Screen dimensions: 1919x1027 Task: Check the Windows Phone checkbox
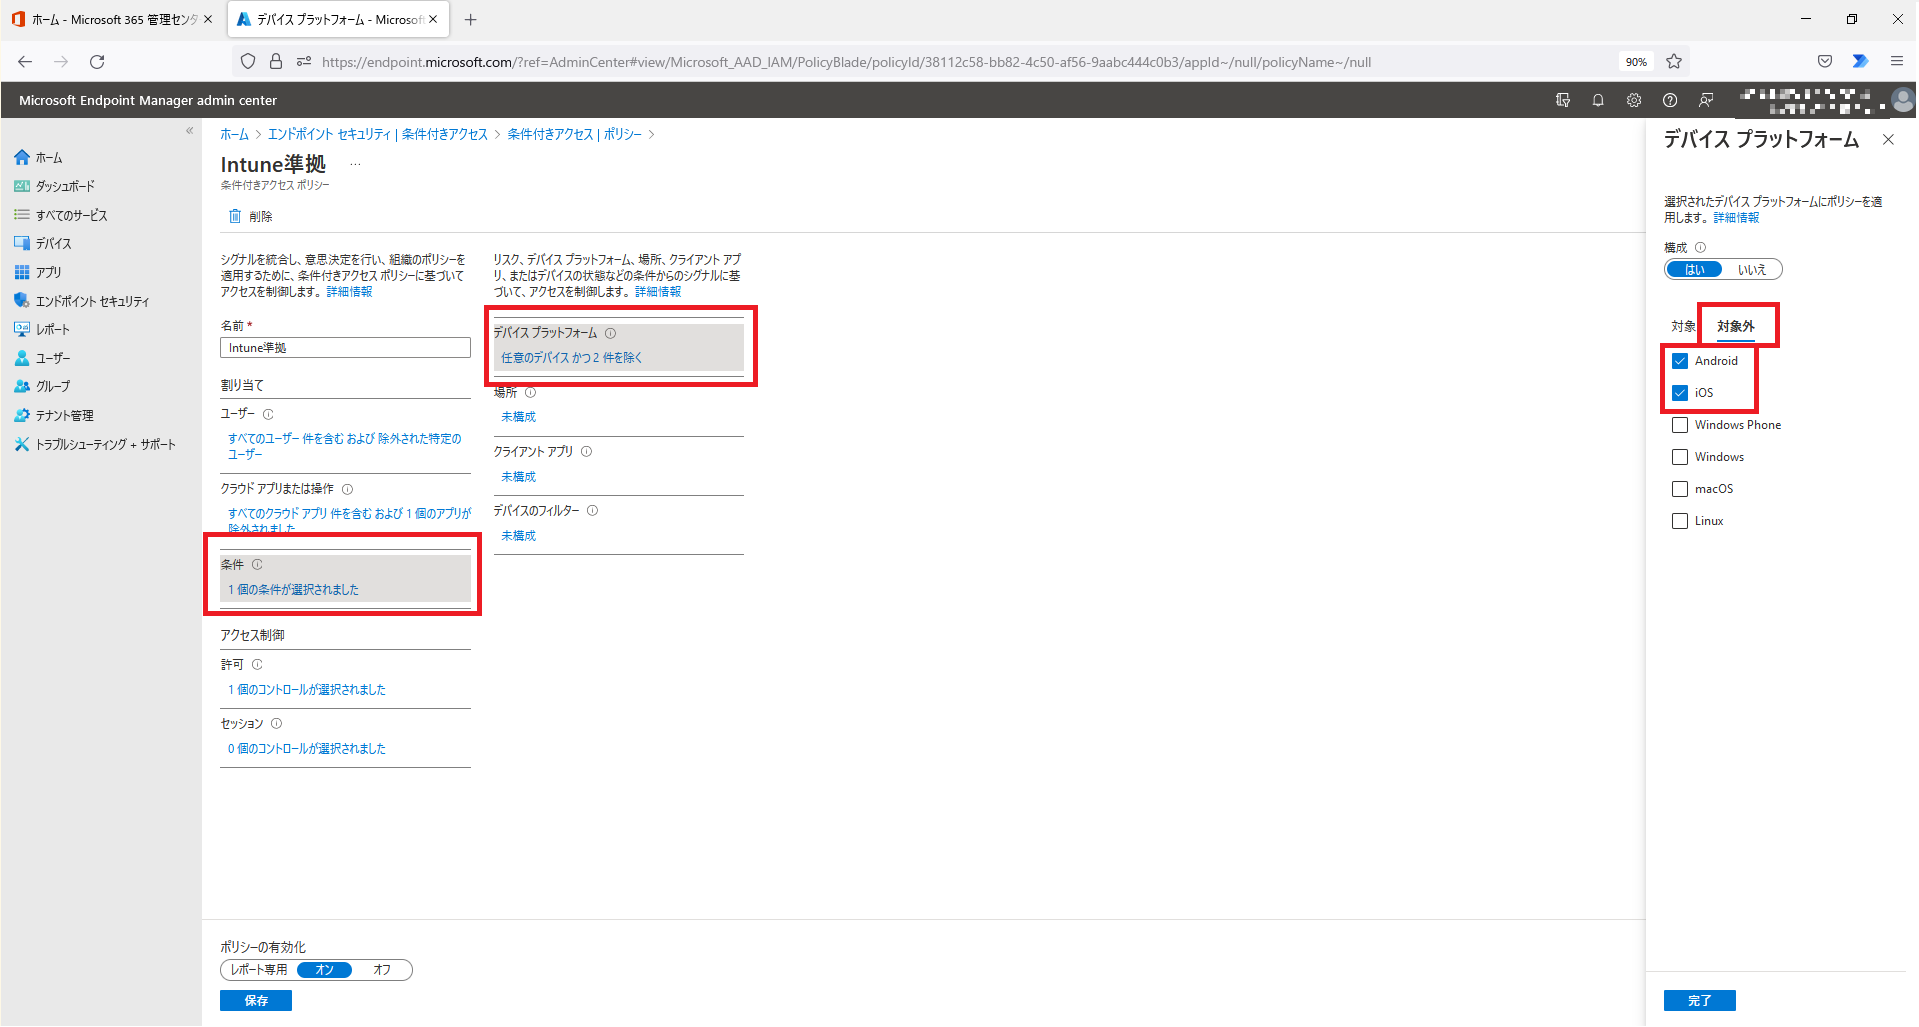[1680, 425]
